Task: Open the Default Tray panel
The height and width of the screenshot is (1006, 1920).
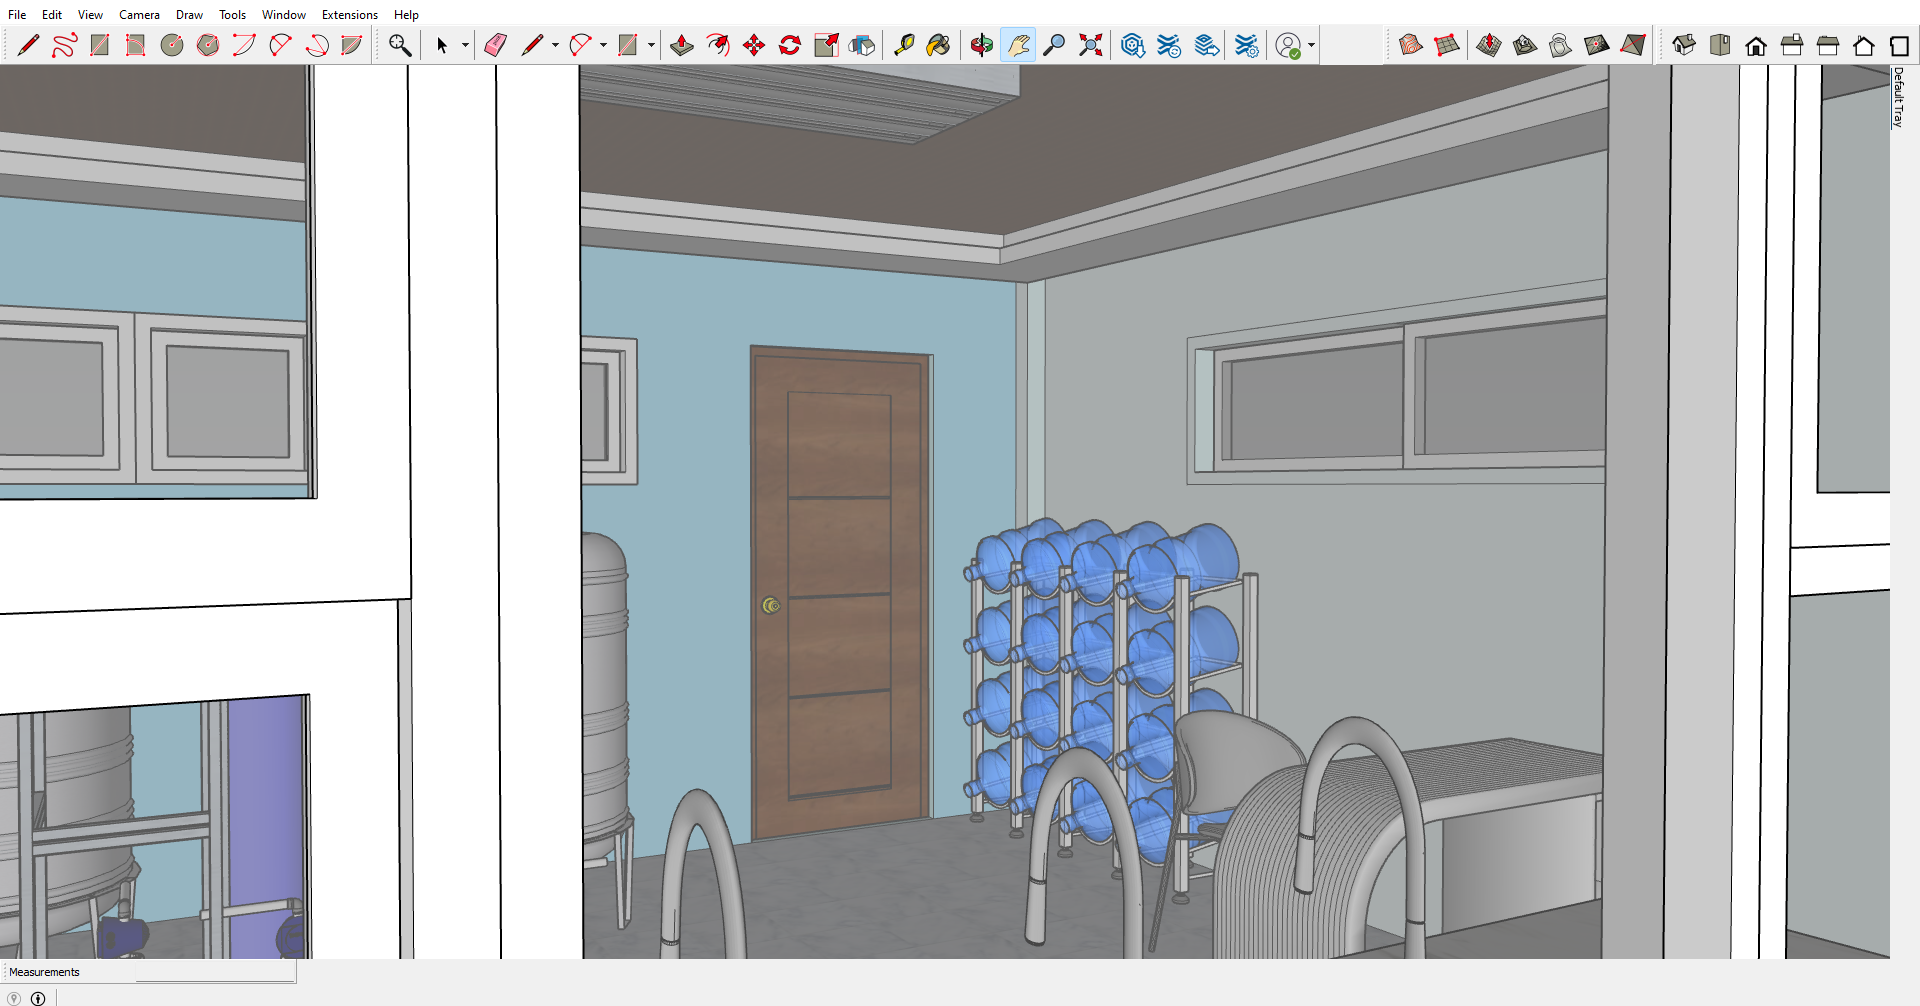Action: [x=1897, y=97]
